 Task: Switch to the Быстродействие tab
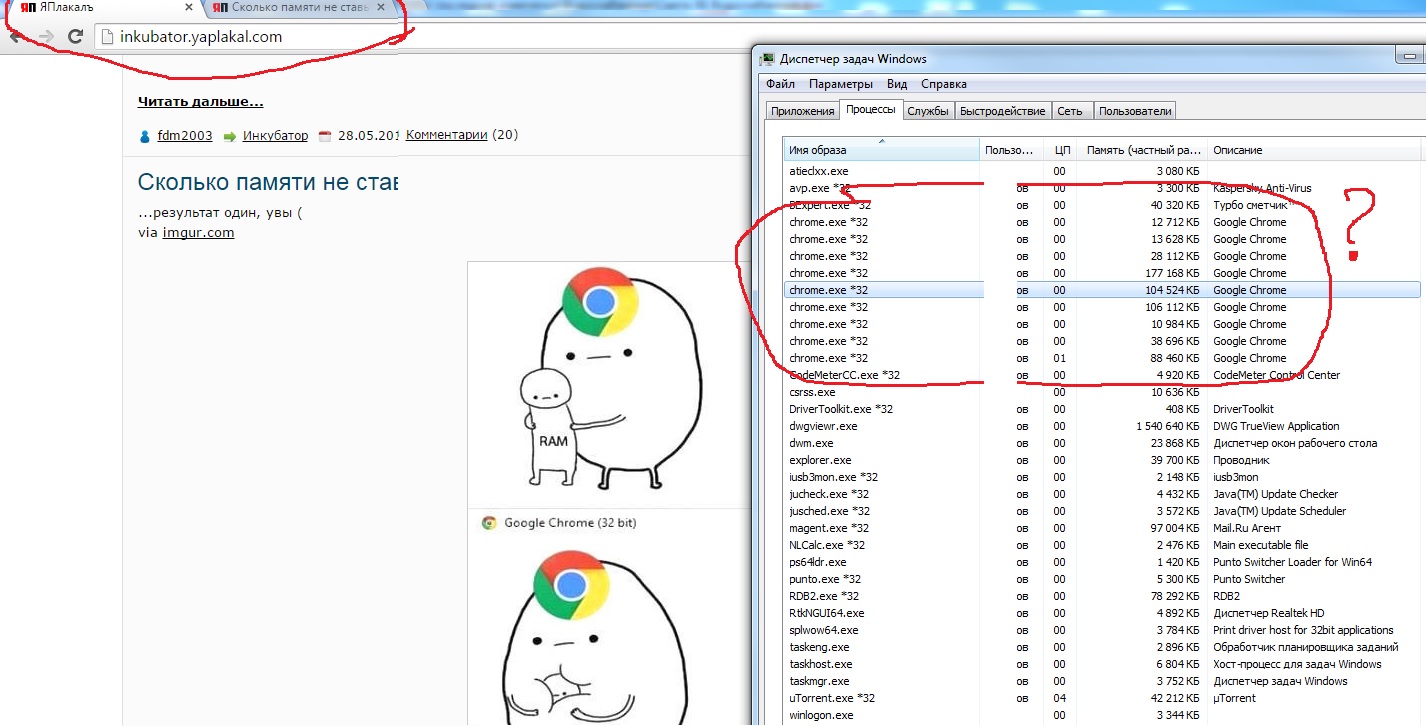click(x=1002, y=111)
